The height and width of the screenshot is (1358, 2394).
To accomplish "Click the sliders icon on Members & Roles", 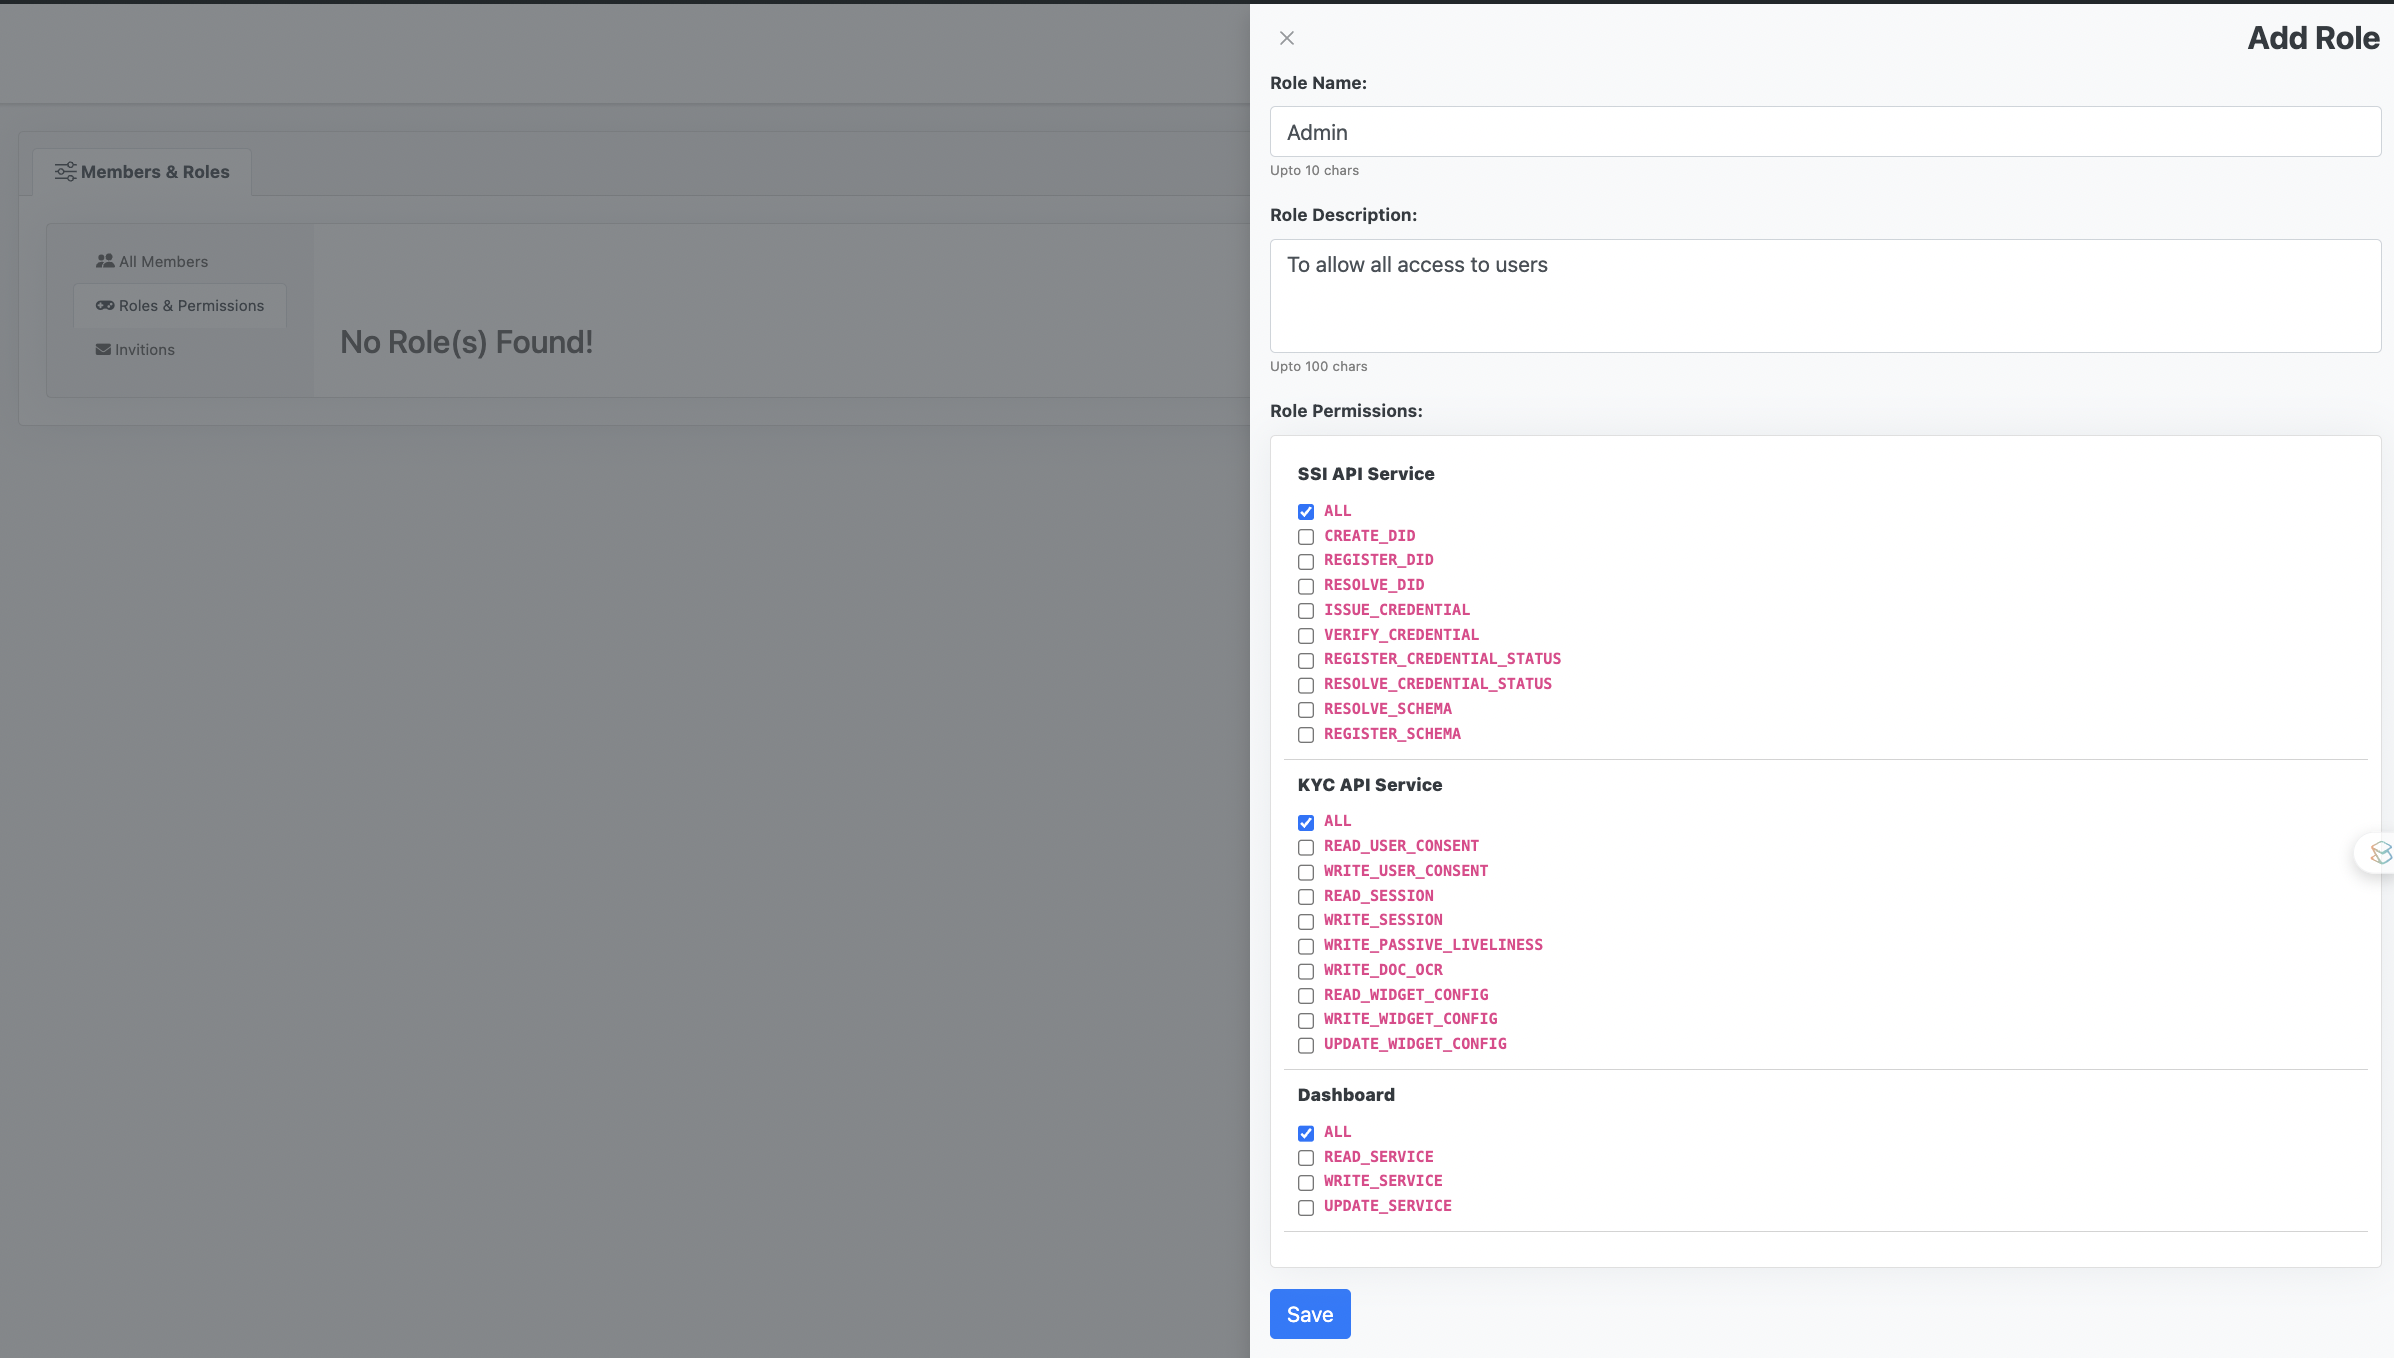I will pos(65,172).
